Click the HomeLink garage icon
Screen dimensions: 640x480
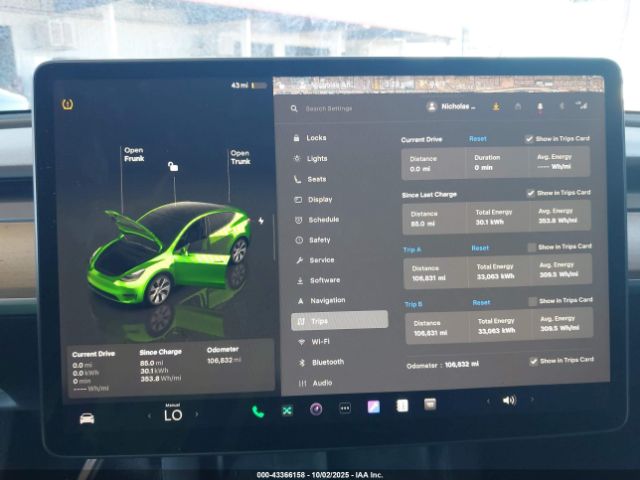coord(518,106)
